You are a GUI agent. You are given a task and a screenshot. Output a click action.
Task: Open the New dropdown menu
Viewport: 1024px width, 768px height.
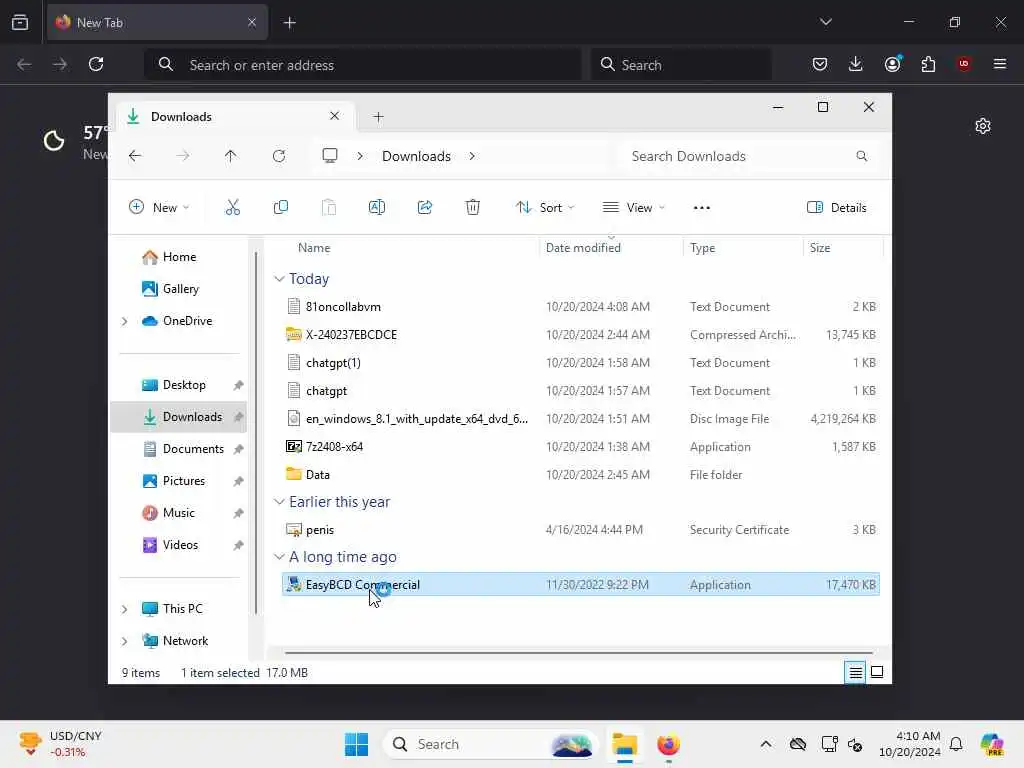click(x=159, y=208)
